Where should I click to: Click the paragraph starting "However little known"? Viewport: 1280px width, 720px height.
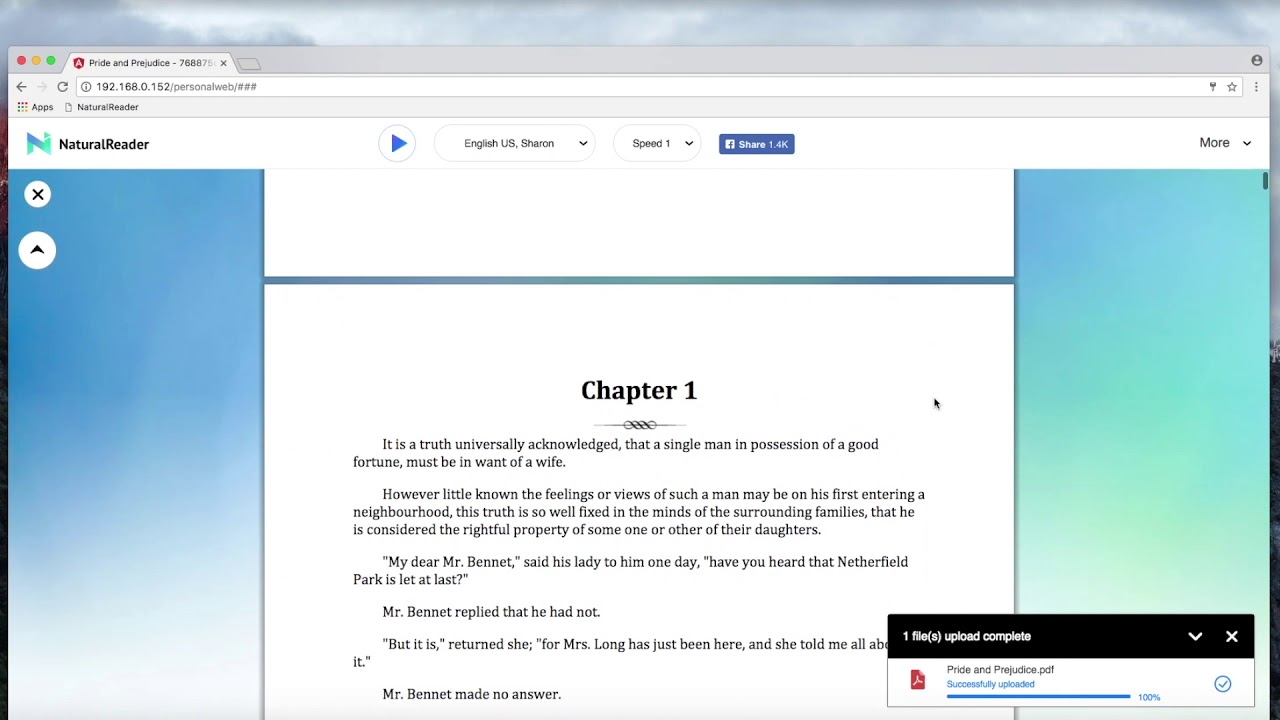[x=639, y=512]
